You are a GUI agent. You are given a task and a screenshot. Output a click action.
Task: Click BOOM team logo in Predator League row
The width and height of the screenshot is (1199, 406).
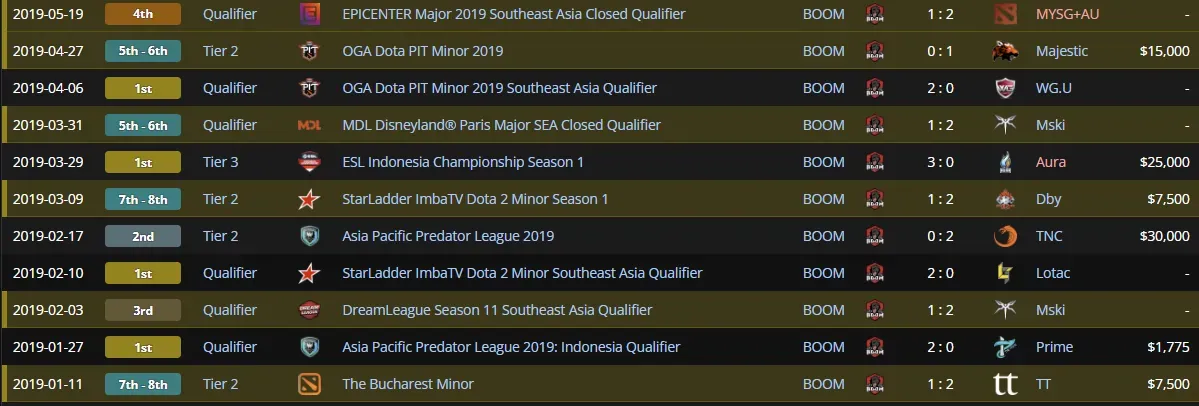point(875,236)
